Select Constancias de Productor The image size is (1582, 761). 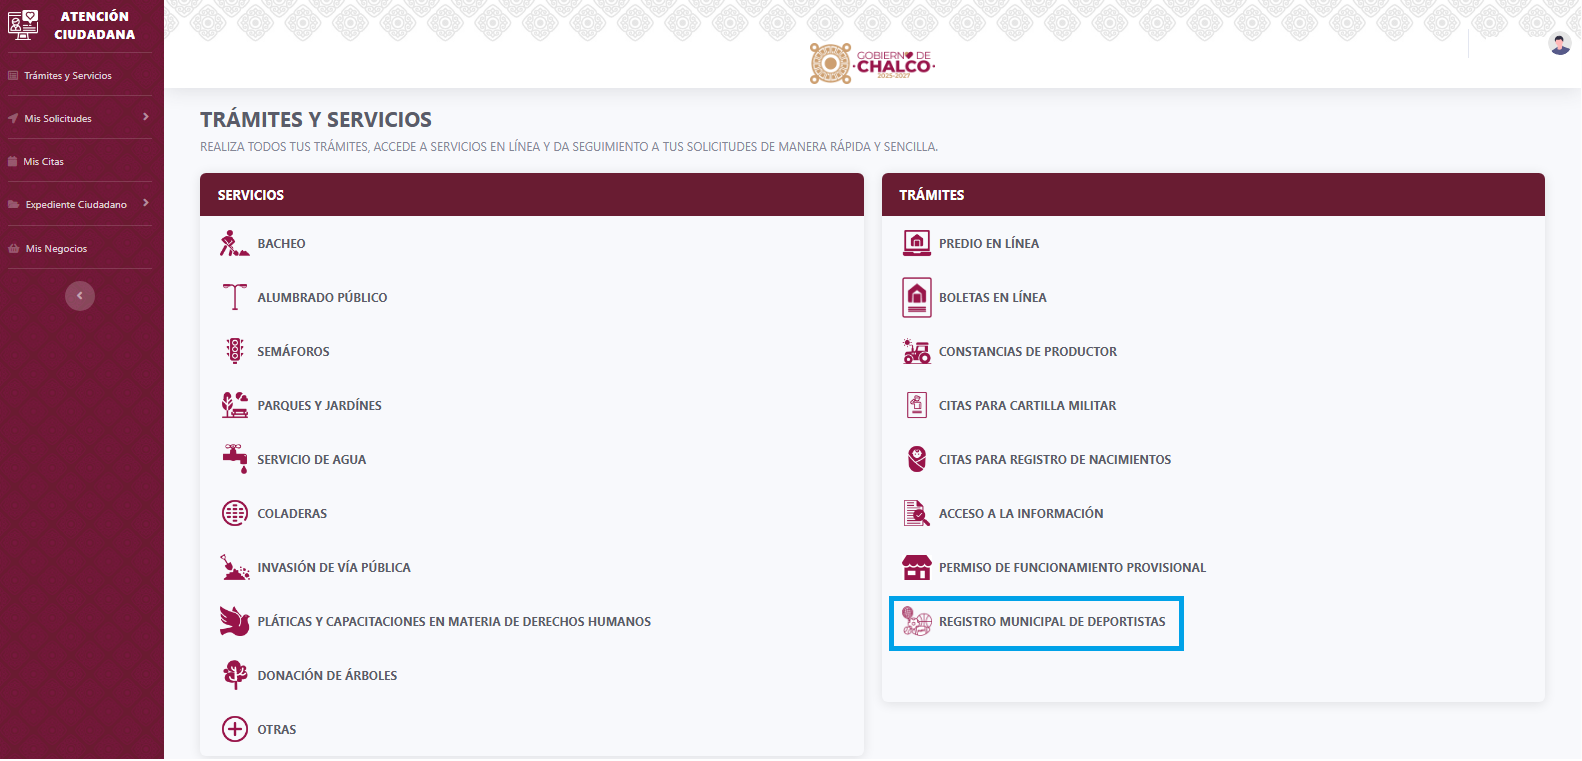coord(1028,351)
